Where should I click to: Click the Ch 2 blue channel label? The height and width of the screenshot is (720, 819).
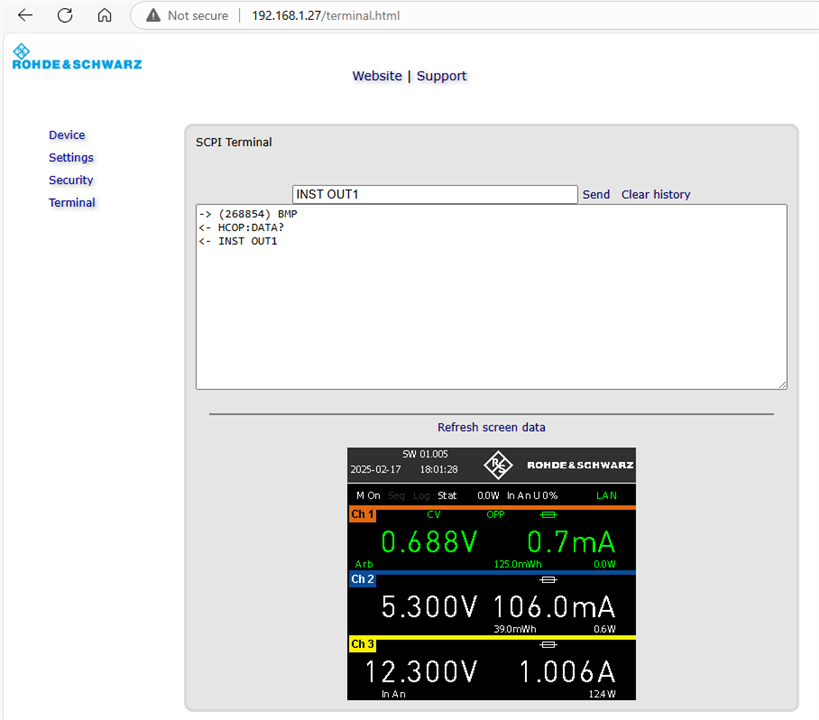pyautogui.click(x=362, y=579)
